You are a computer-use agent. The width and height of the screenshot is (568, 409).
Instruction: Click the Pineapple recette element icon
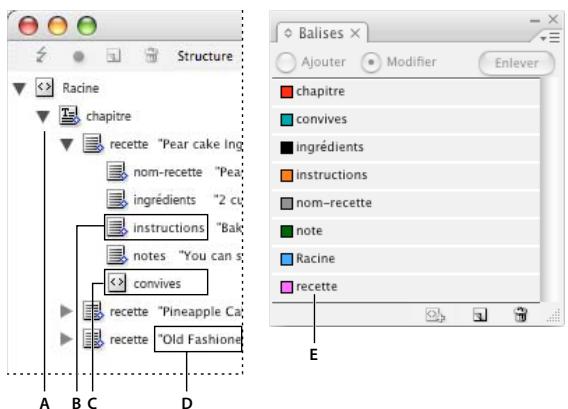tap(93, 311)
